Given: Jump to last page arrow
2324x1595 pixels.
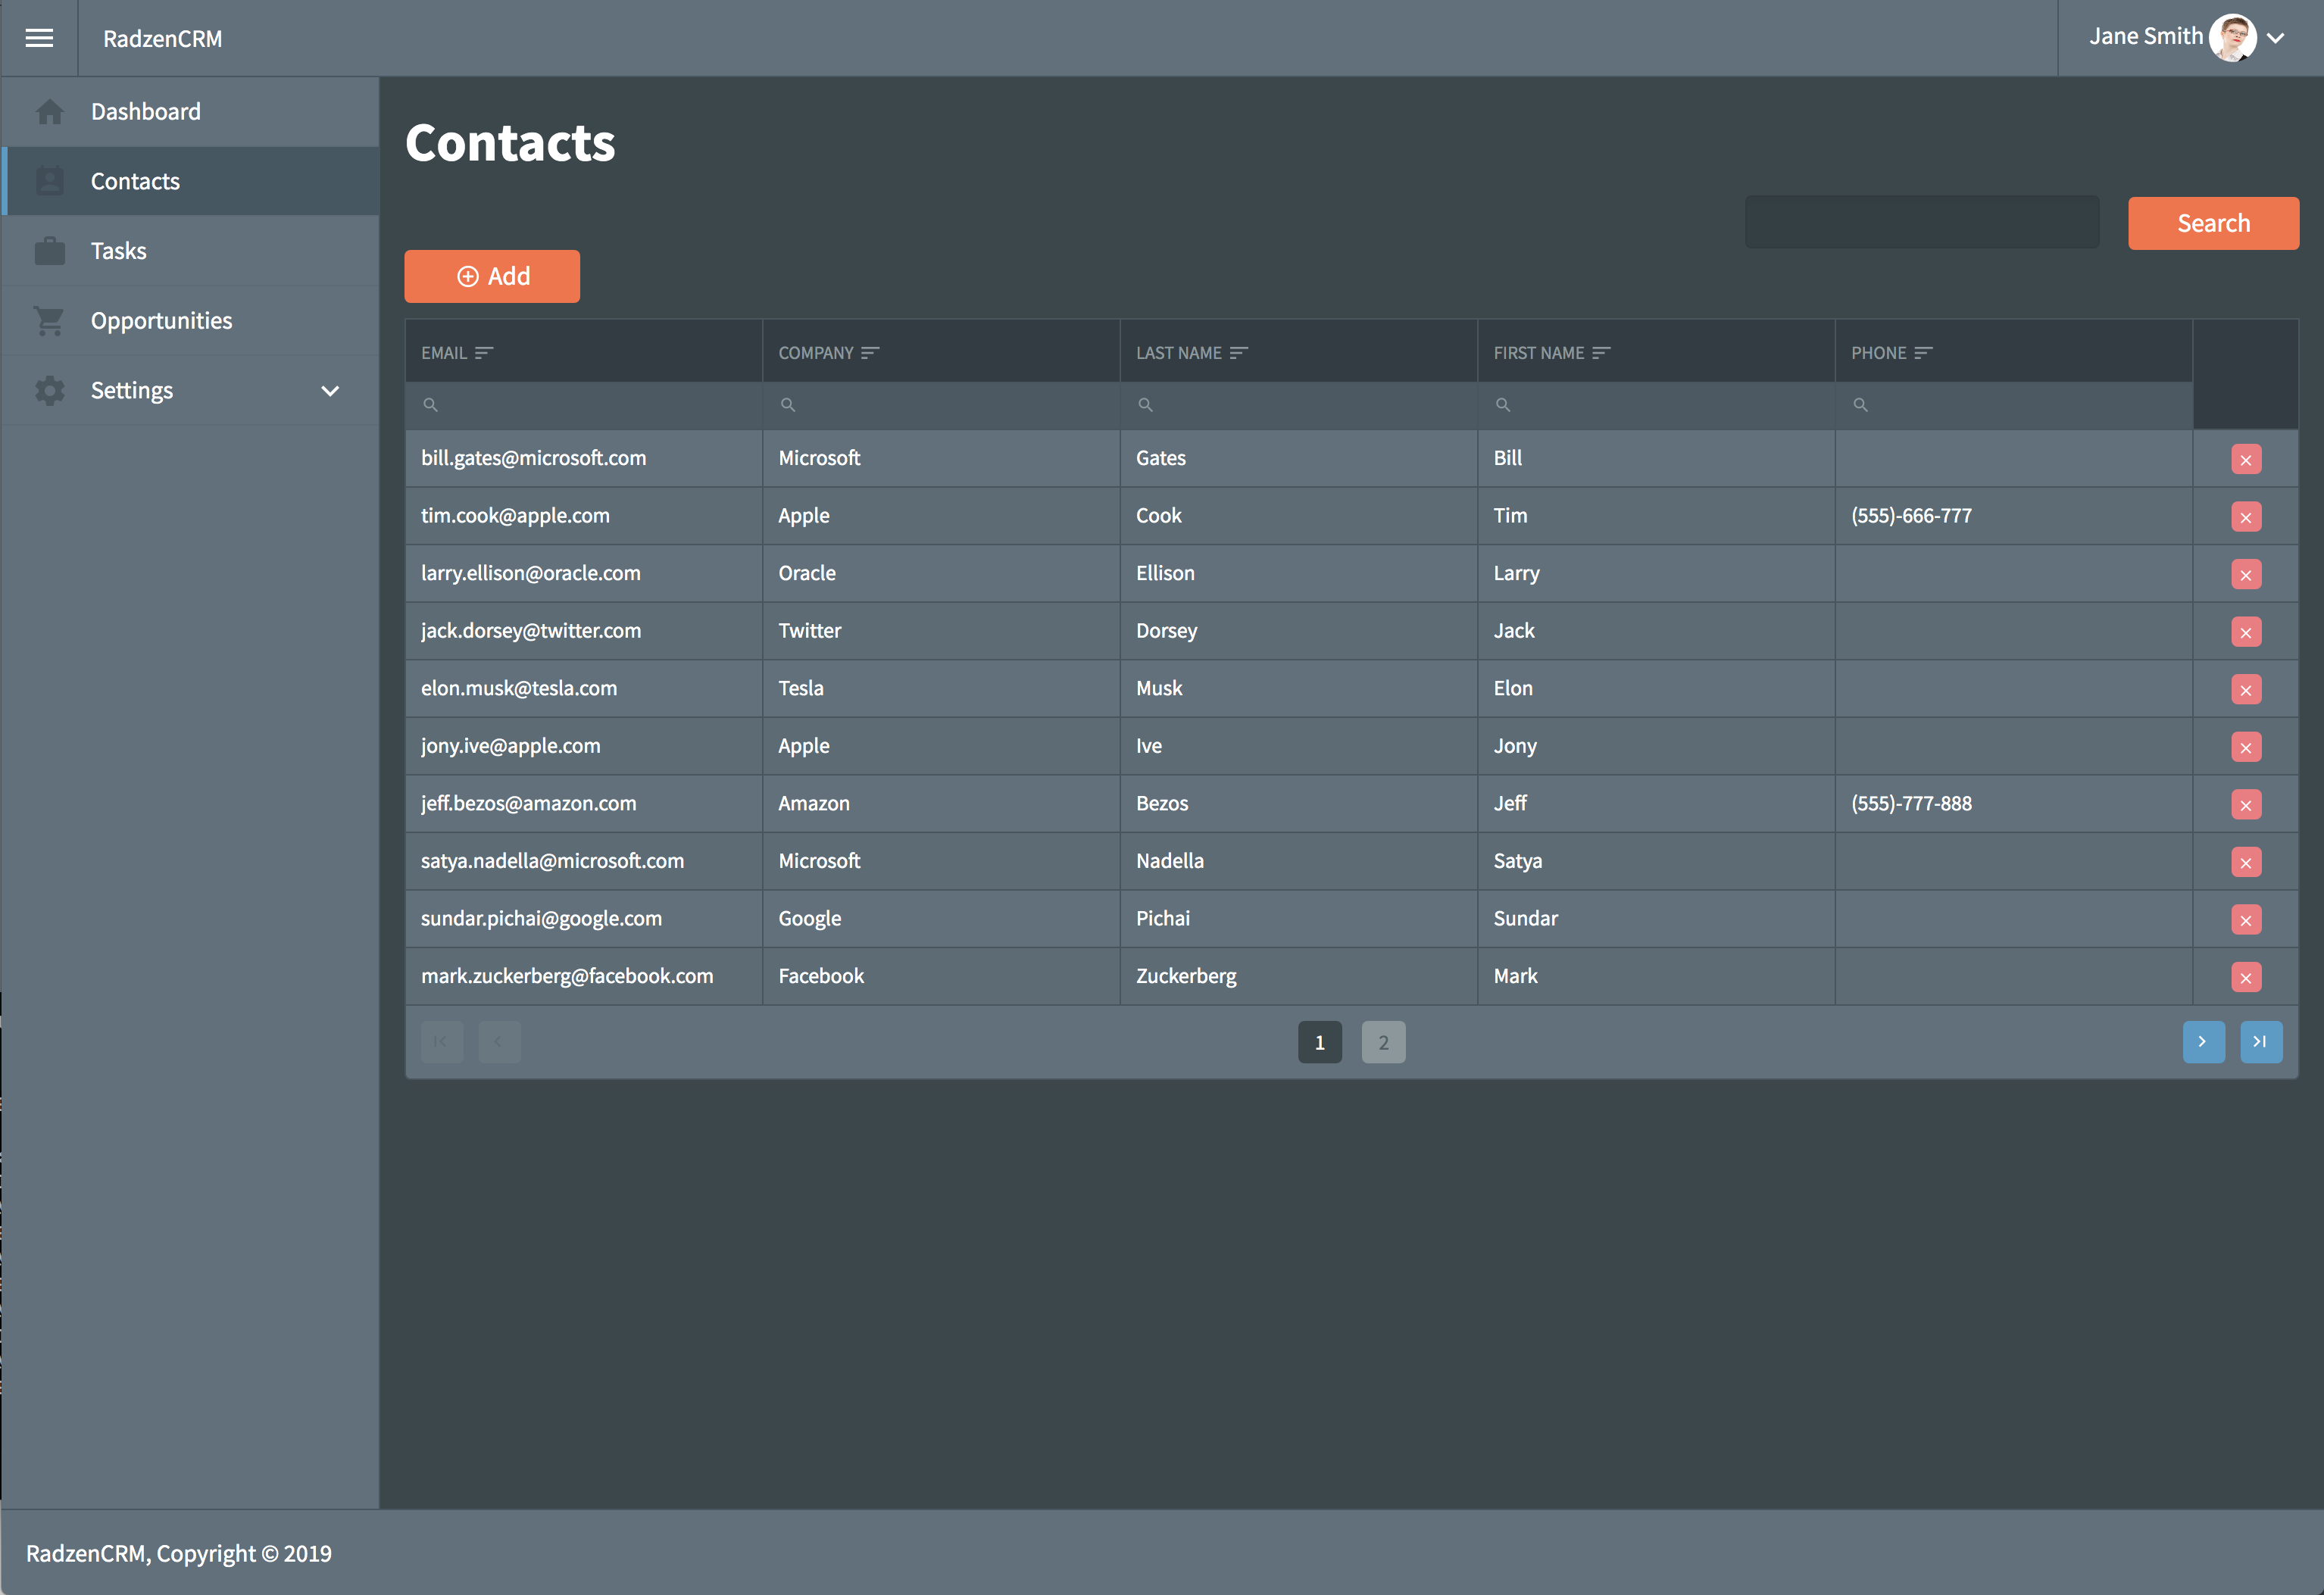Looking at the screenshot, I should [2261, 1042].
